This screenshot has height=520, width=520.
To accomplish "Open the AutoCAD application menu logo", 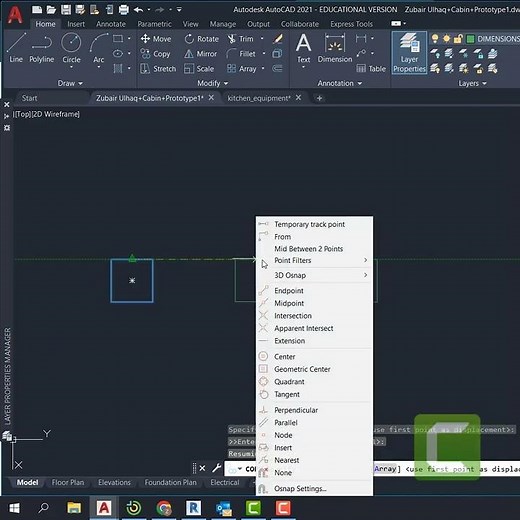I will click(x=15, y=15).
